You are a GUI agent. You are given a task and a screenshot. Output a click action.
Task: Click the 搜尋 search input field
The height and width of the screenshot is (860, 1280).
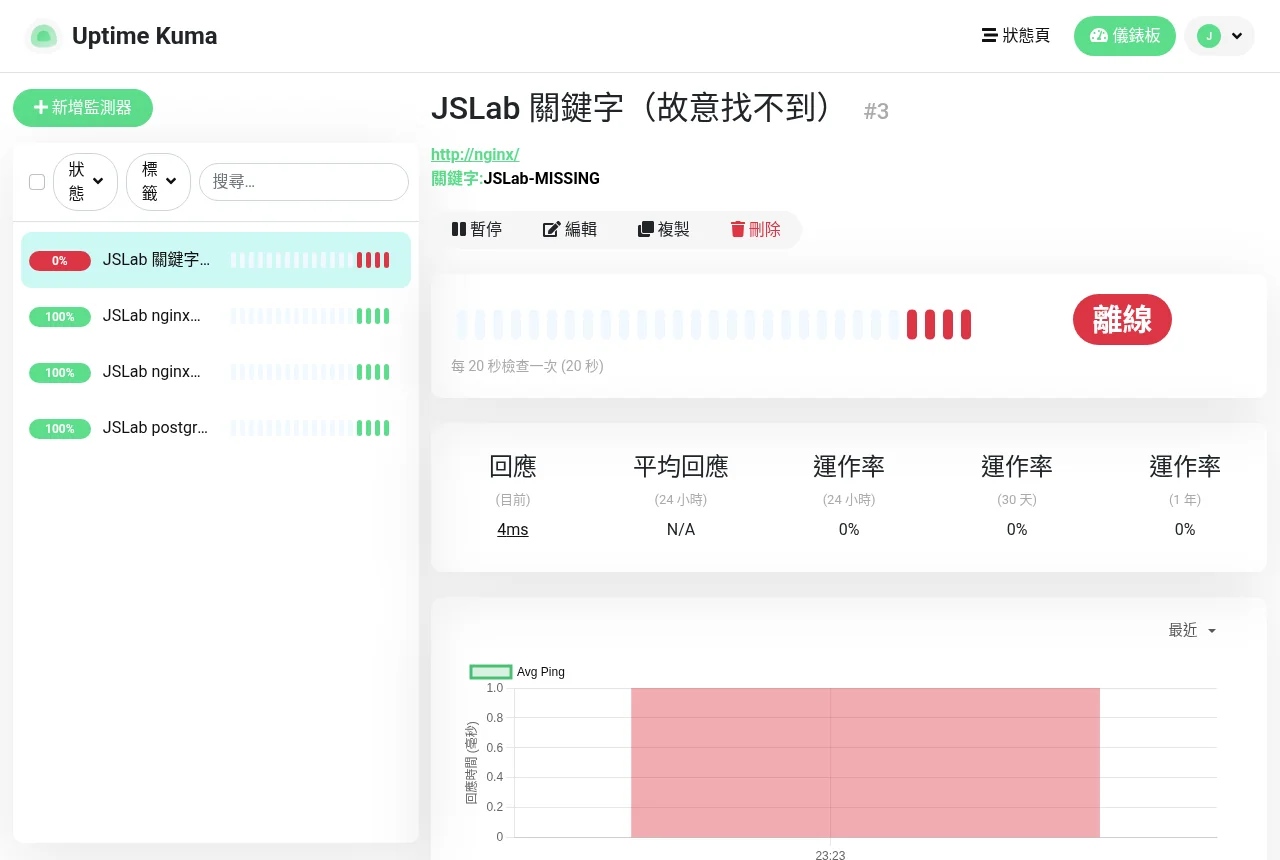point(304,182)
